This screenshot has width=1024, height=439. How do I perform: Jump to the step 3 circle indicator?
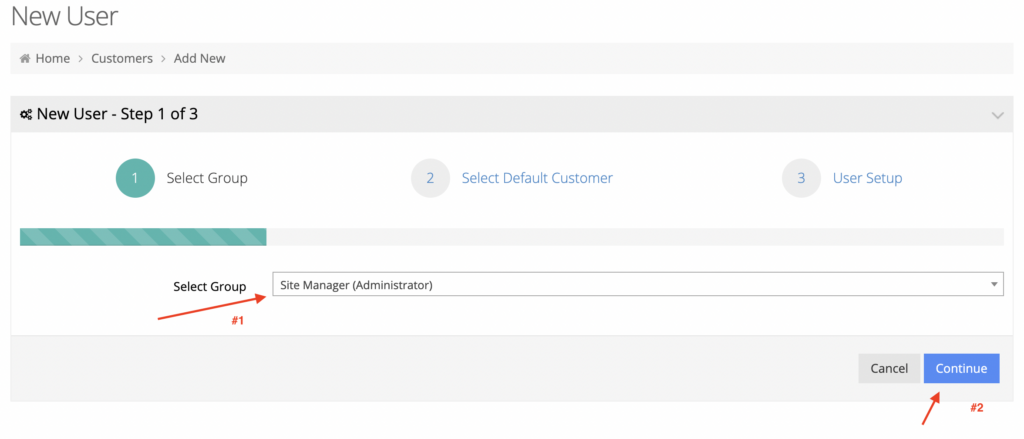pos(801,178)
